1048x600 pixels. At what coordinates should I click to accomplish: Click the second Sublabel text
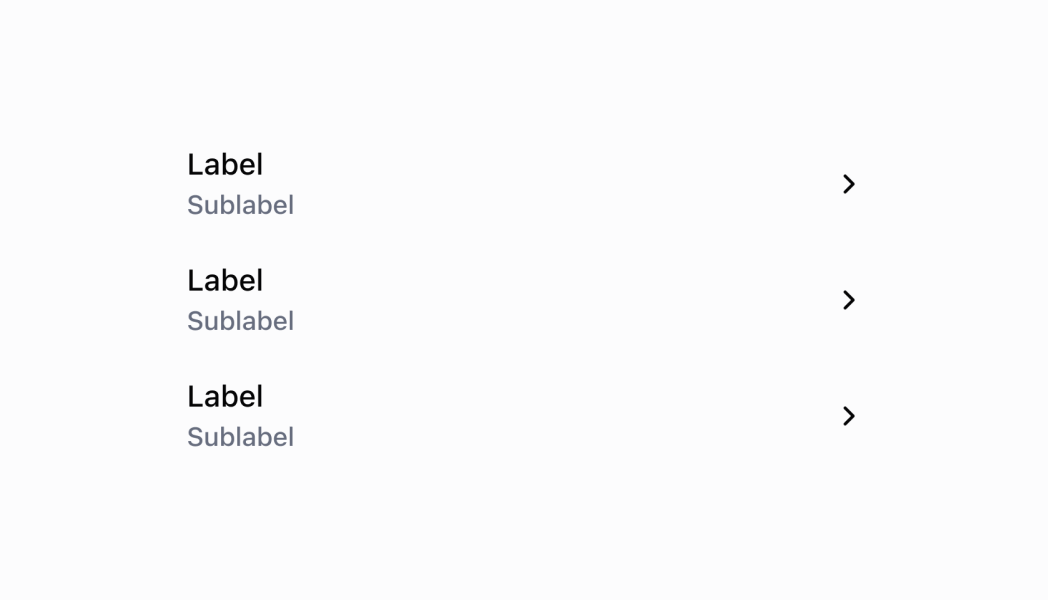tap(241, 321)
